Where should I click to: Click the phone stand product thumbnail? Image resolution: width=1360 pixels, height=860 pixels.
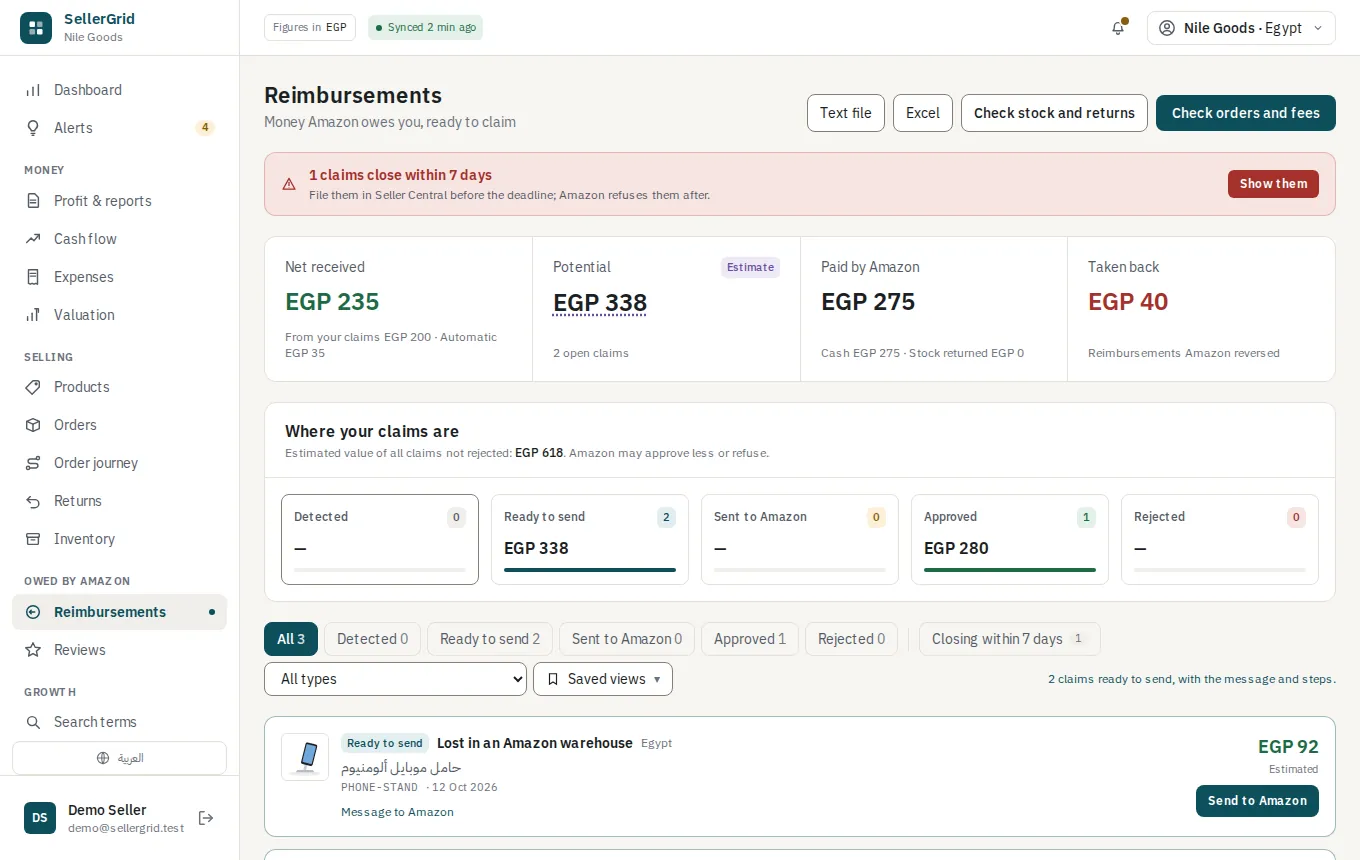(x=305, y=757)
